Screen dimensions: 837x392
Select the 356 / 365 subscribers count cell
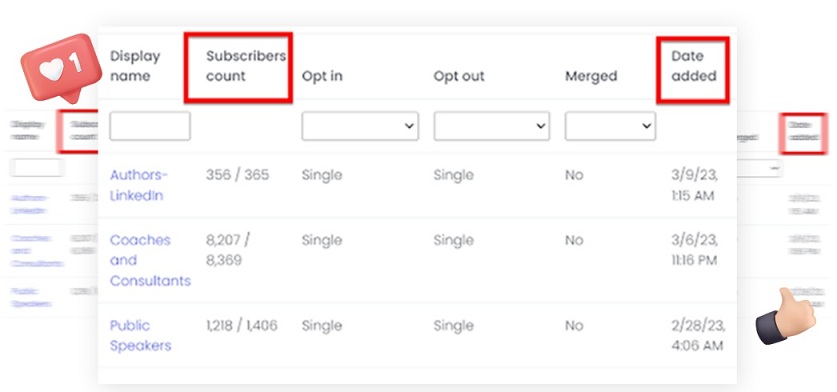click(x=238, y=175)
